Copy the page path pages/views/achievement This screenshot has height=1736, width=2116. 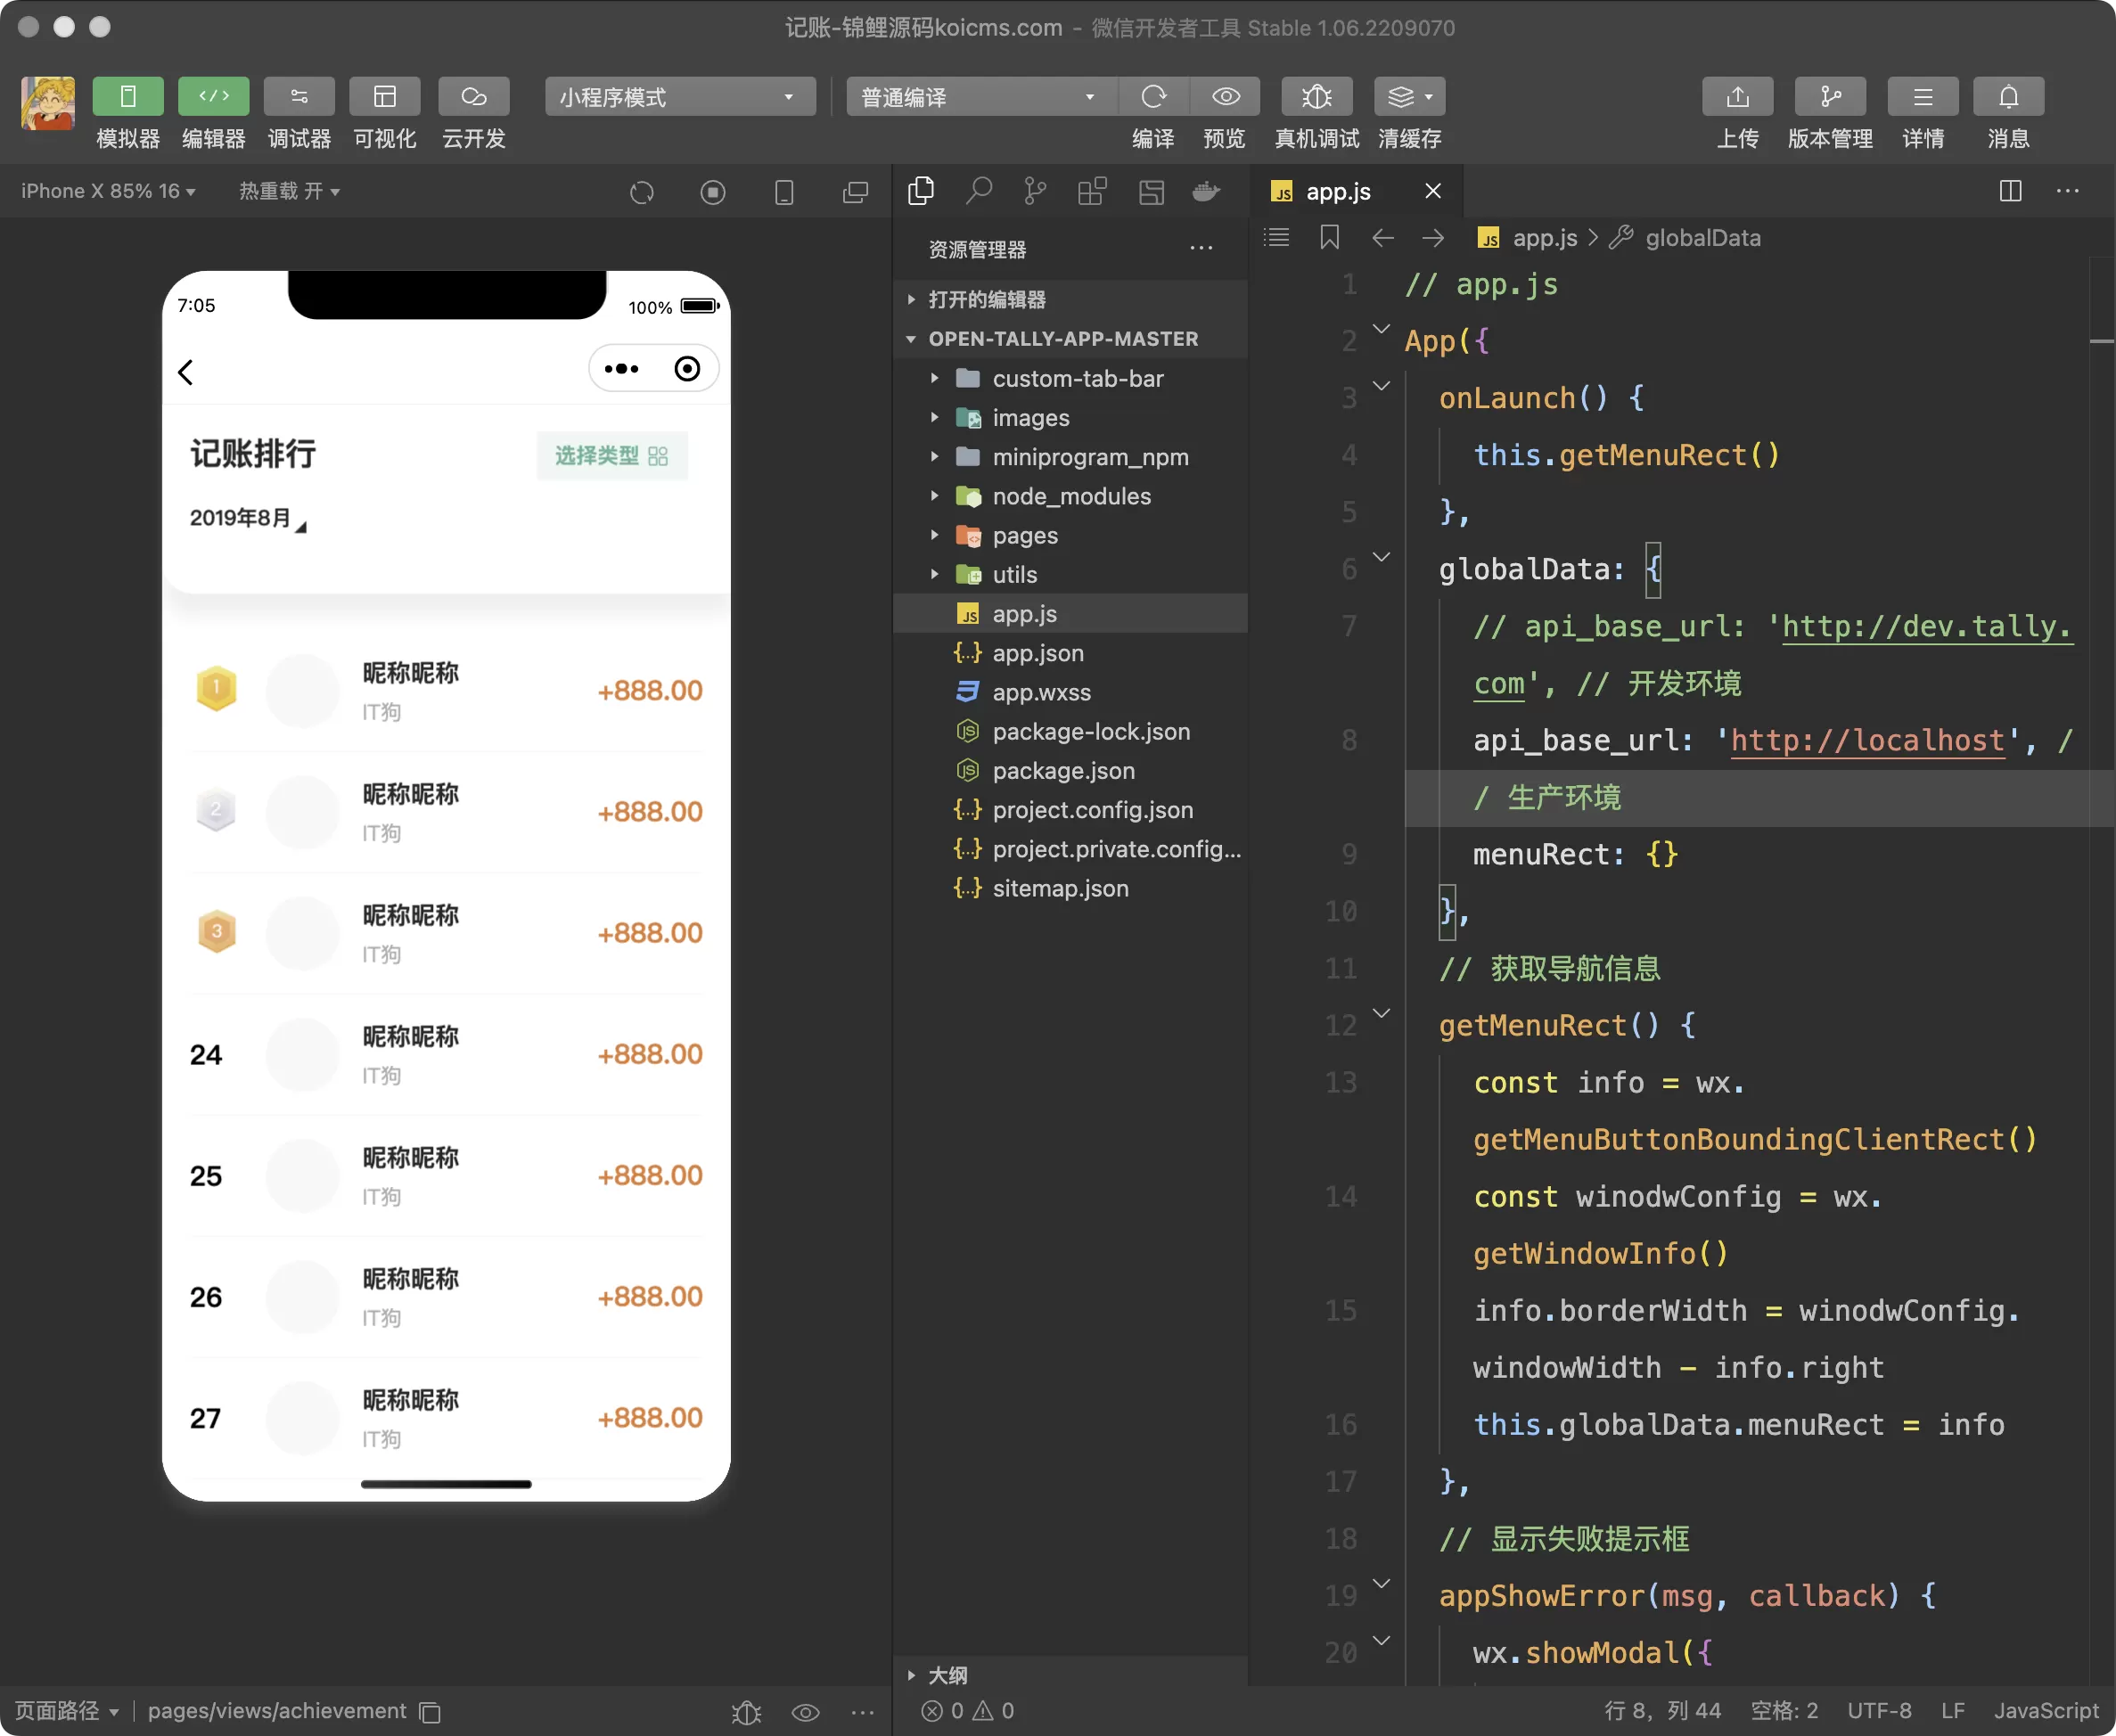431,1712
